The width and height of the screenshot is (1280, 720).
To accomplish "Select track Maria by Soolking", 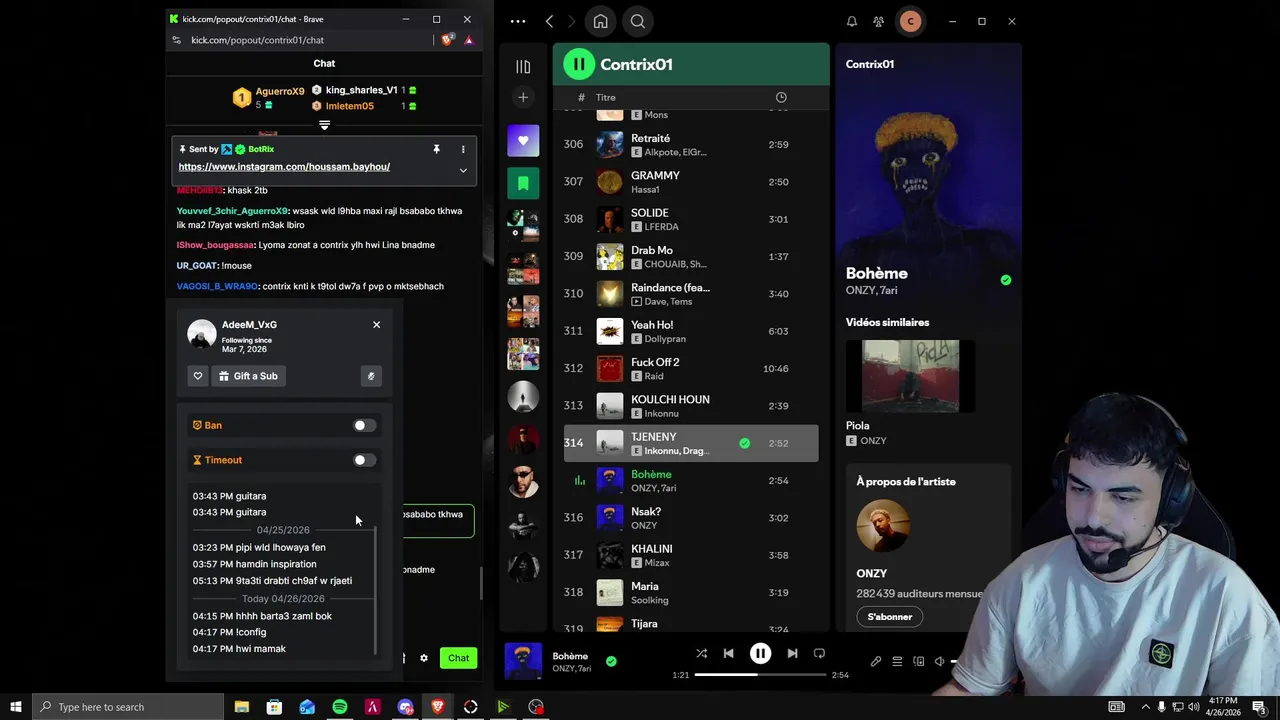I will pos(691,592).
